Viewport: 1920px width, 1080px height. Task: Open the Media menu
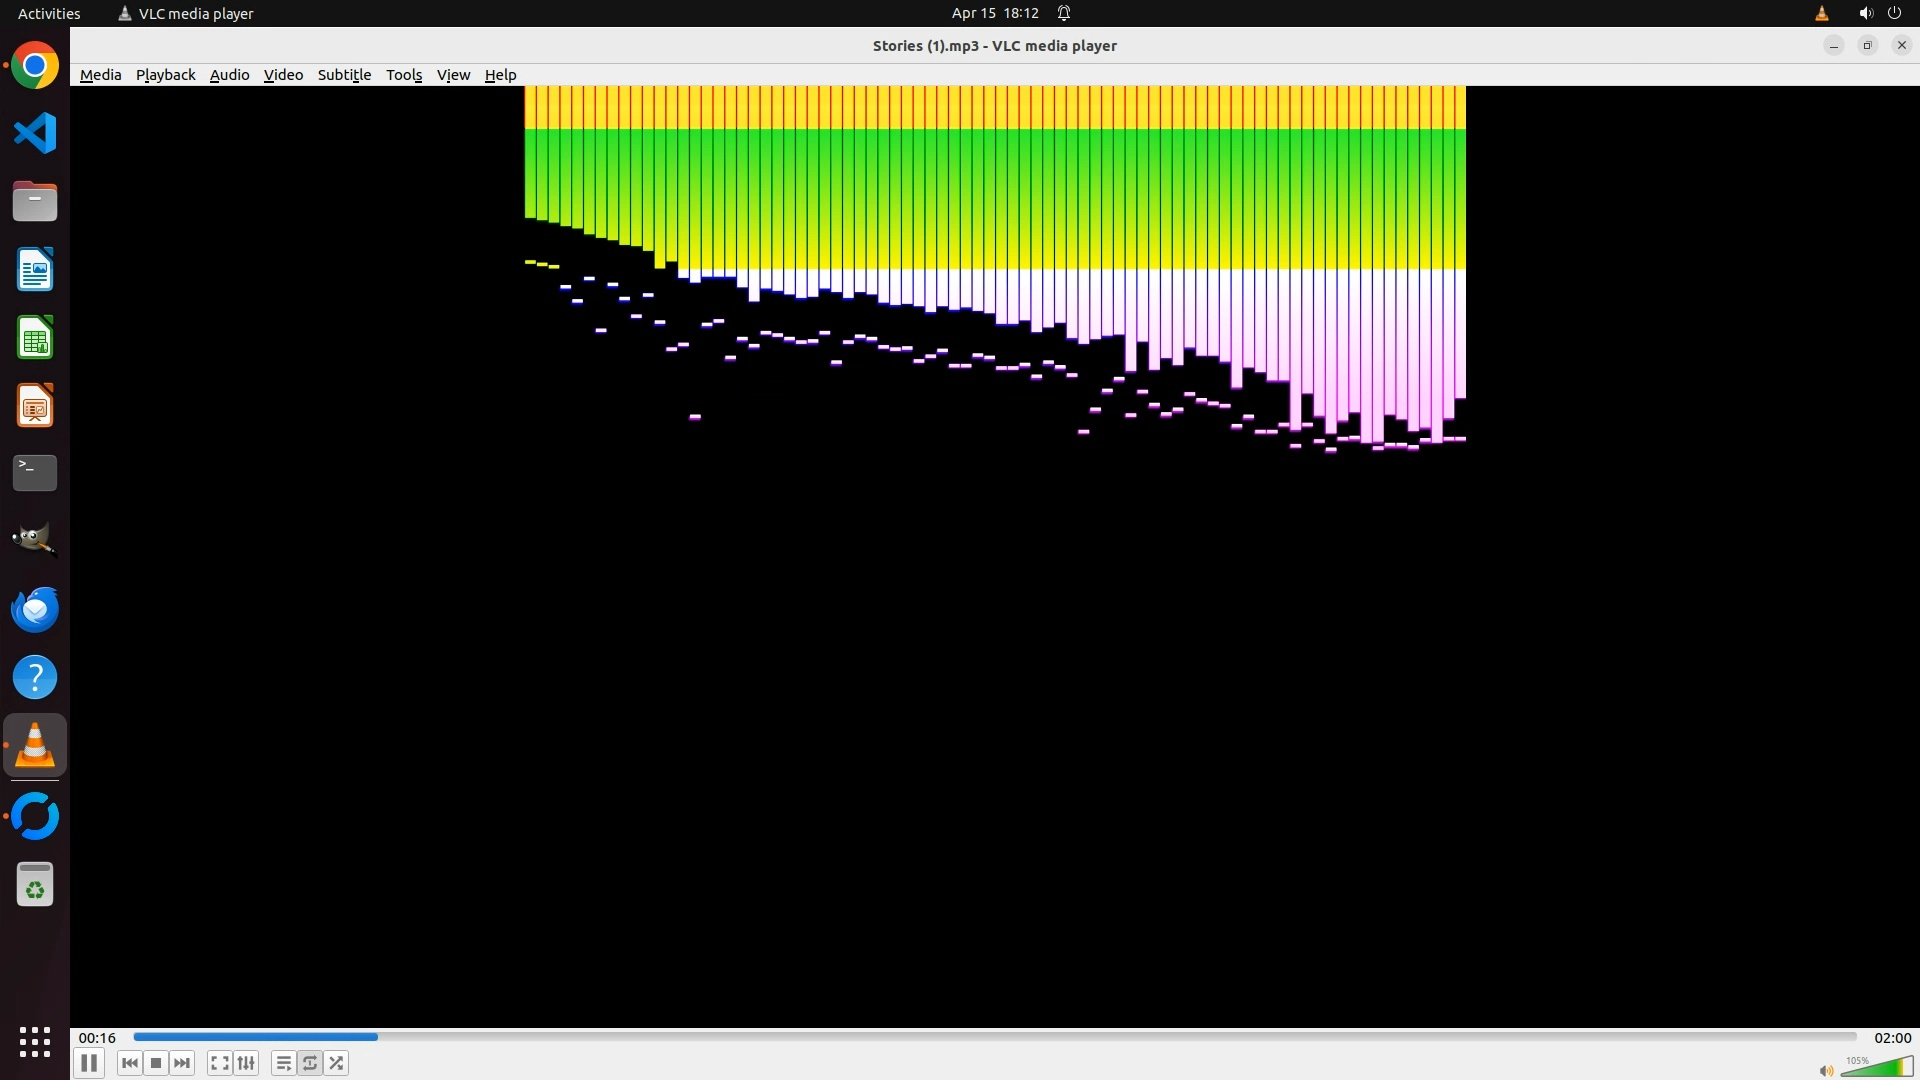(x=100, y=75)
